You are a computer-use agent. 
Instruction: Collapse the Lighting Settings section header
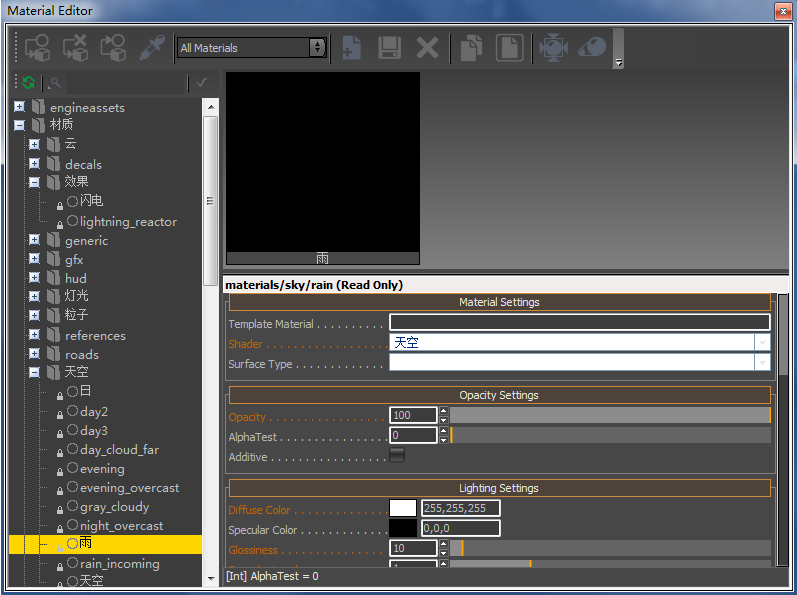click(x=499, y=488)
